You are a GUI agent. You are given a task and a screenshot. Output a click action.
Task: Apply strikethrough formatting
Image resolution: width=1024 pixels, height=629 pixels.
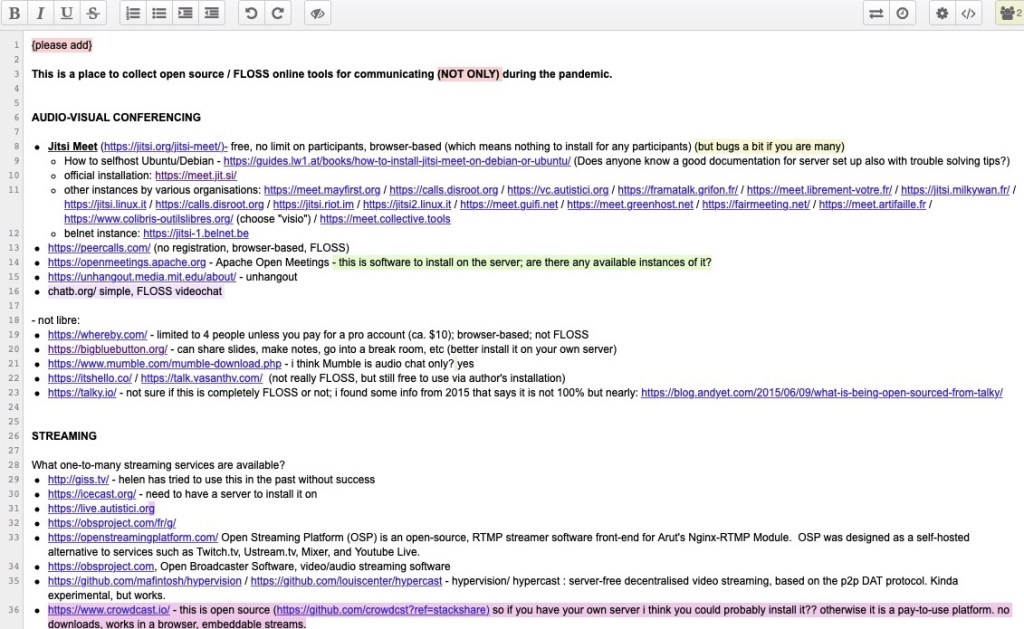[x=93, y=13]
